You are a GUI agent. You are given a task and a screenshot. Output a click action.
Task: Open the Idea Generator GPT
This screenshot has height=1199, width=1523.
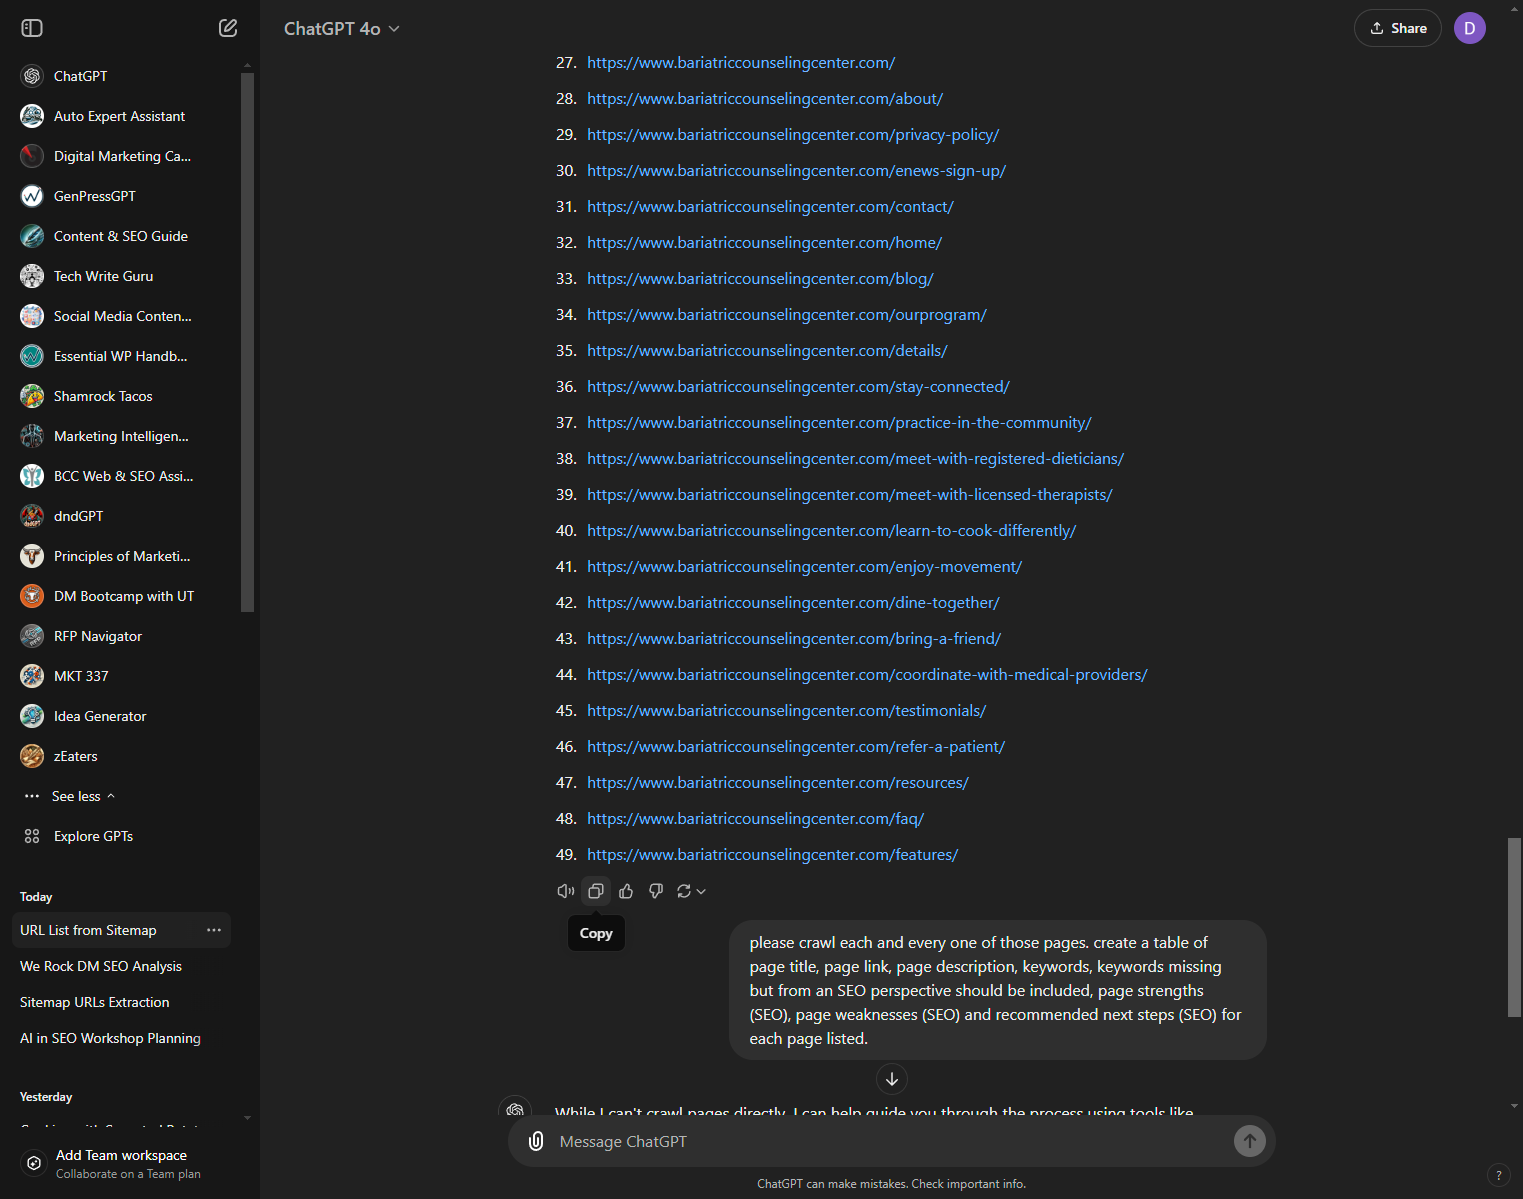pyautogui.click(x=125, y=716)
